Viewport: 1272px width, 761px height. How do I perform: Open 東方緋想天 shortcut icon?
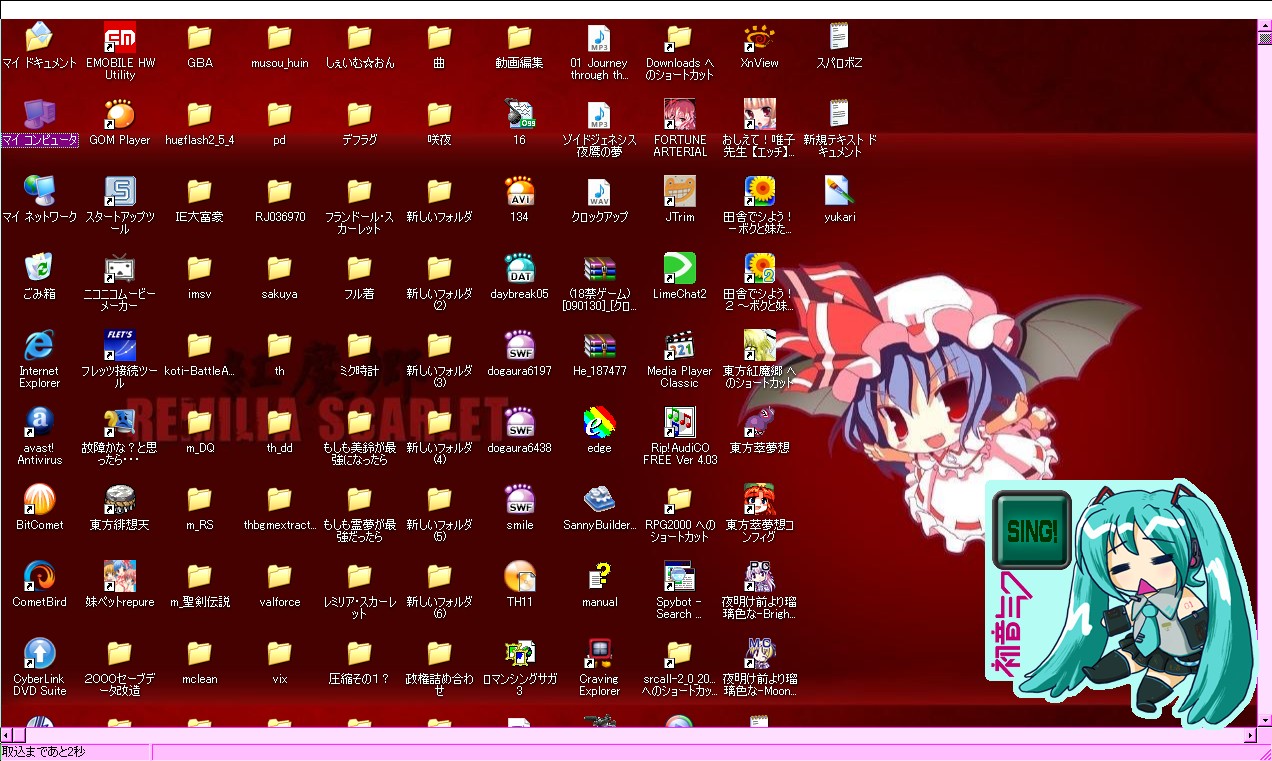pos(120,500)
